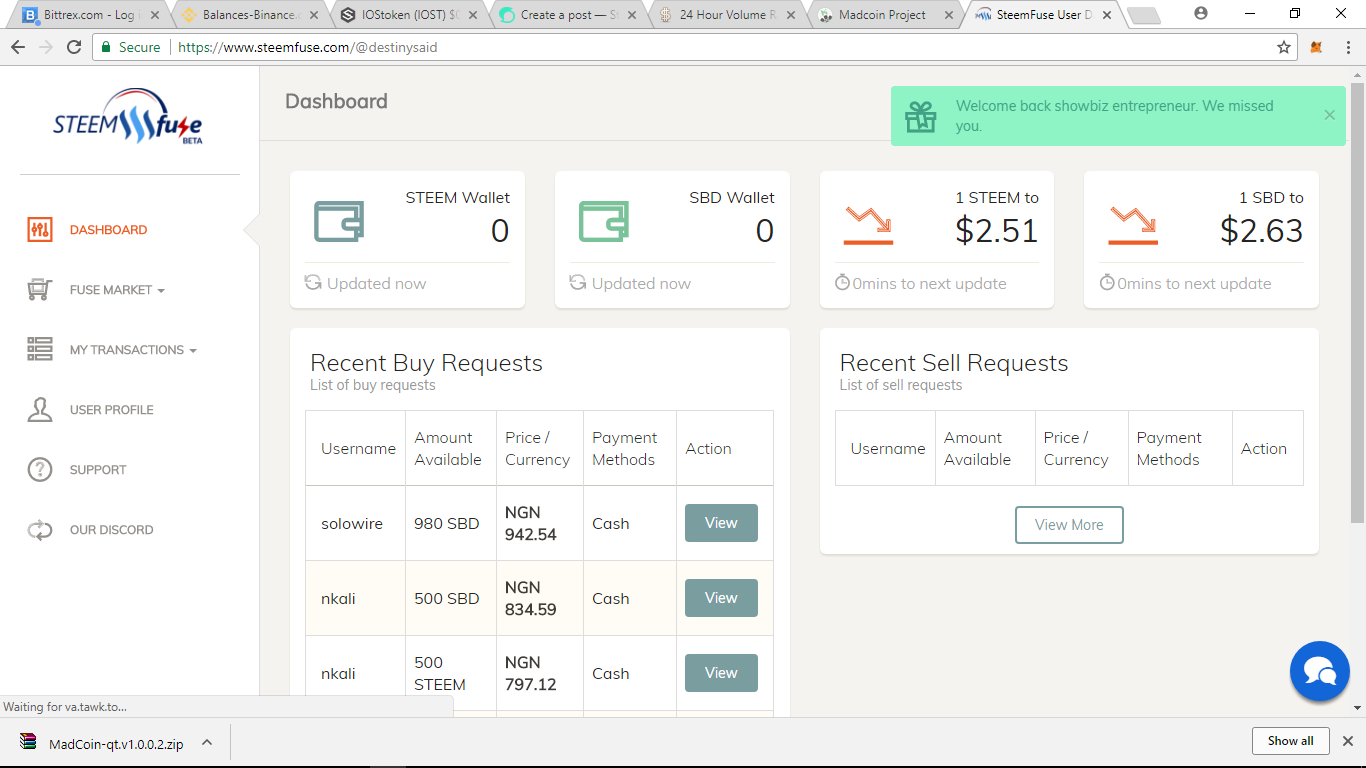Select the User Profile person icon
This screenshot has width=1366, height=768.
pyautogui.click(x=40, y=410)
